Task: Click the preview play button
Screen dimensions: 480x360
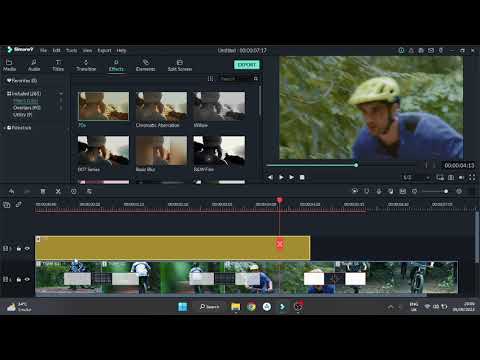Action: click(x=281, y=177)
